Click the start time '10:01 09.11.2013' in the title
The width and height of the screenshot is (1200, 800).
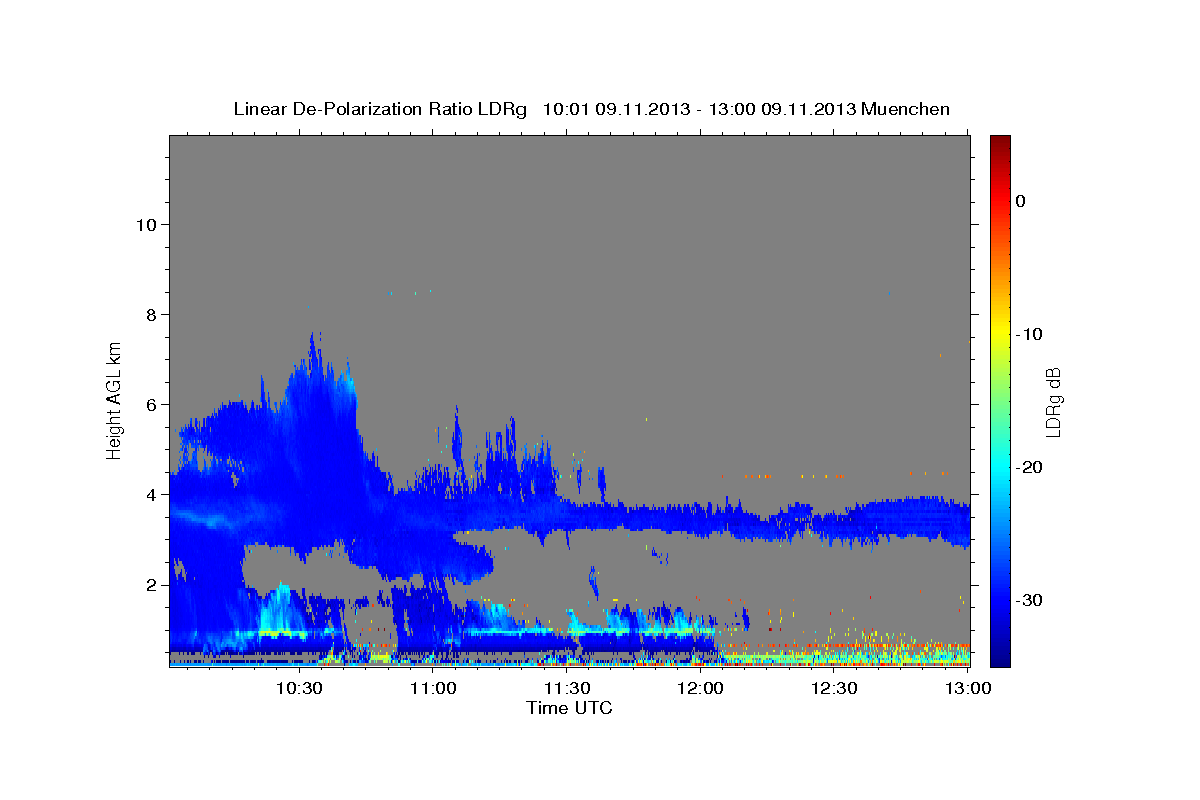(616, 109)
